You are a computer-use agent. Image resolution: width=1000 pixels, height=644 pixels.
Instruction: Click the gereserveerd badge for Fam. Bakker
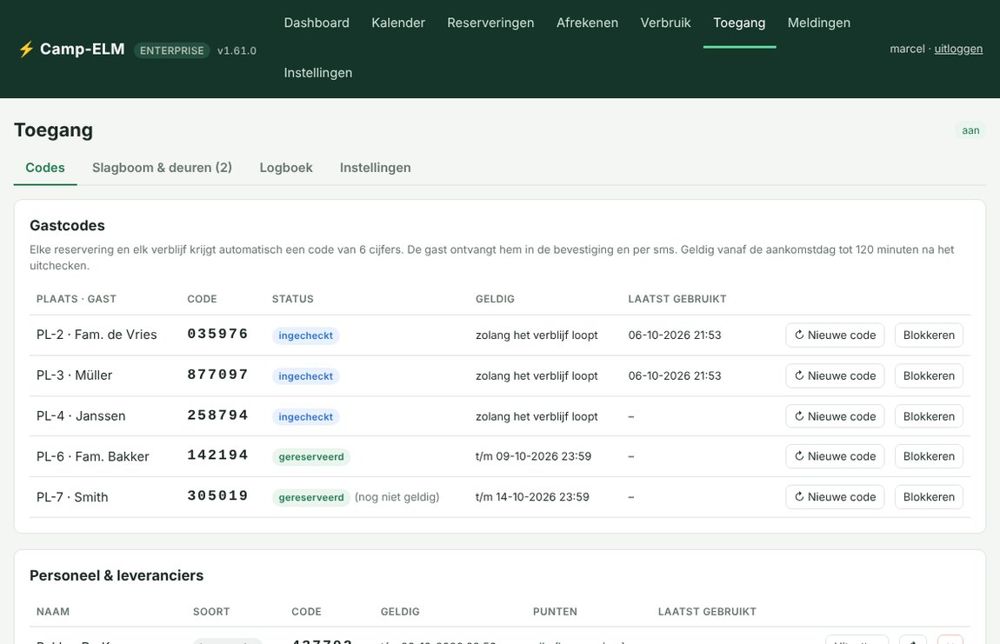point(311,457)
